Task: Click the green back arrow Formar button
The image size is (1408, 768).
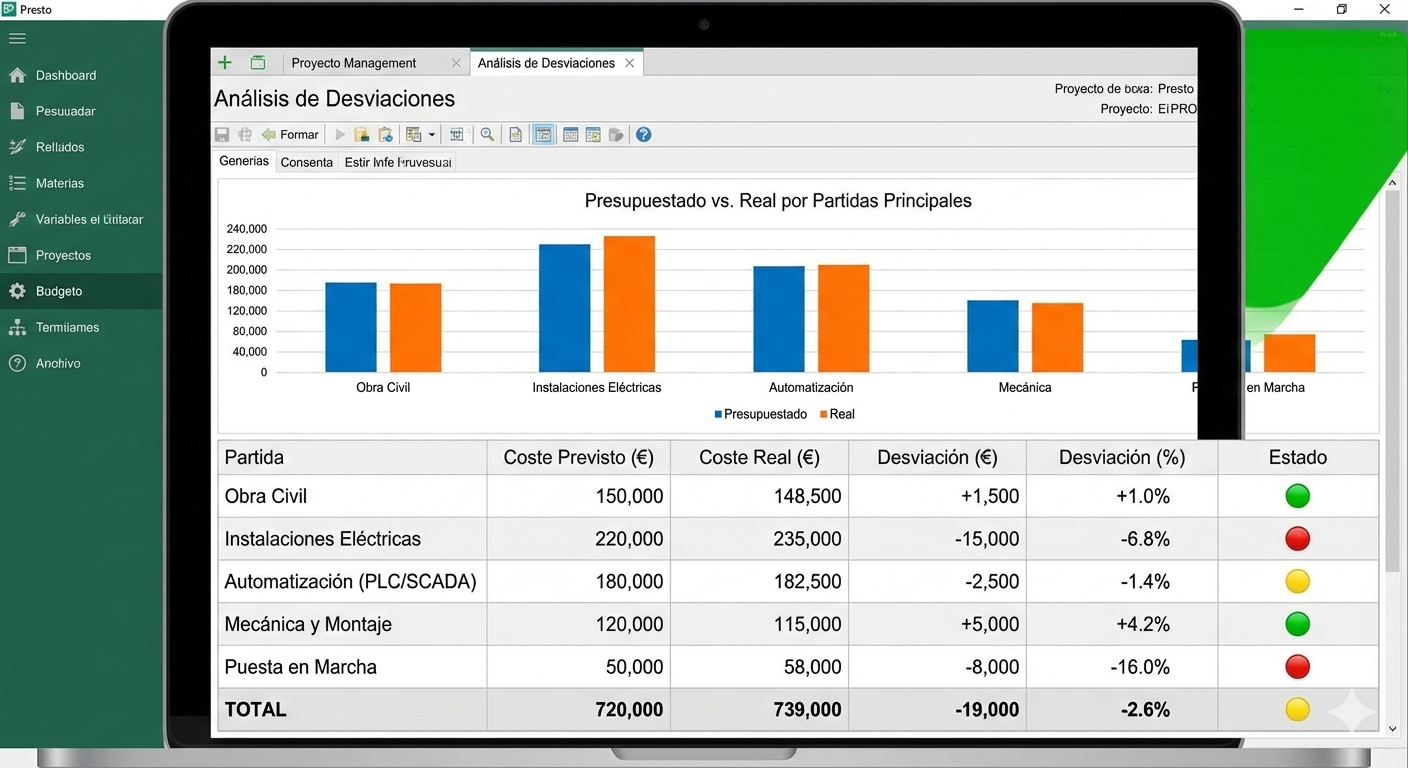Action: click(x=290, y=134)
